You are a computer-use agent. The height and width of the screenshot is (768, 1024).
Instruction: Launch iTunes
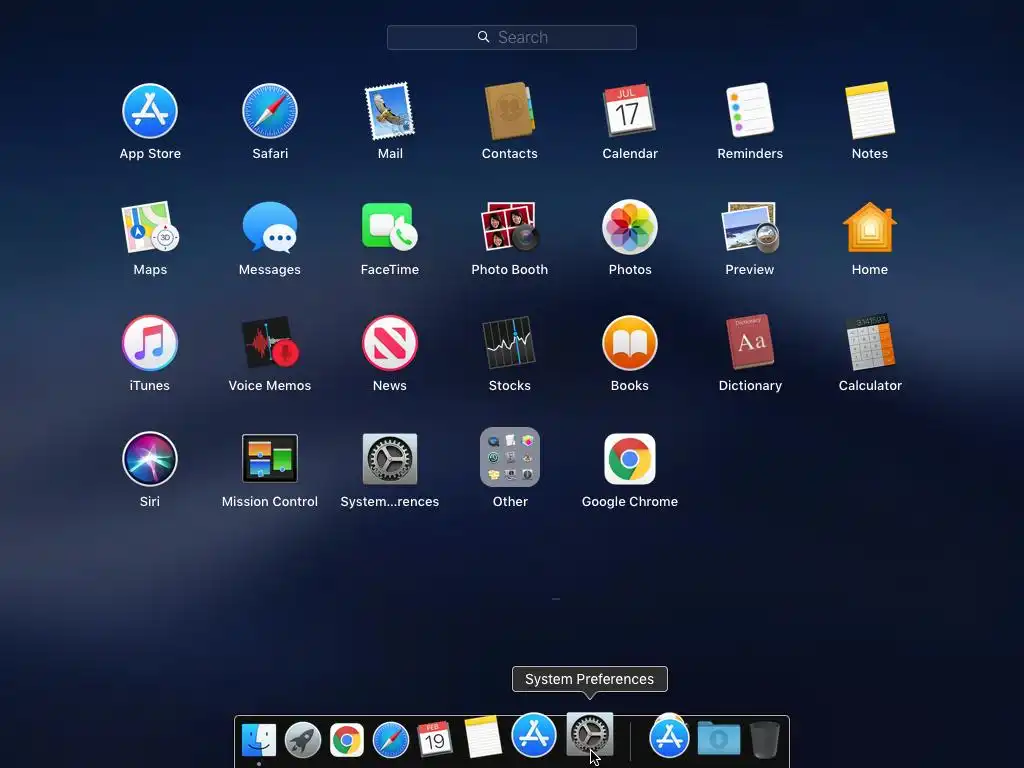coord(150,343)
